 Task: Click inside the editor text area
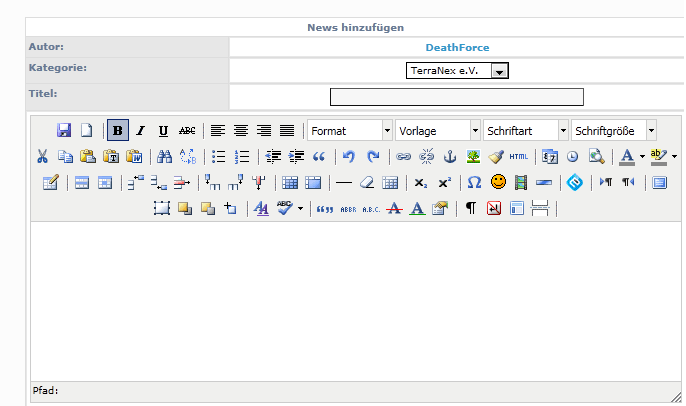356,301
